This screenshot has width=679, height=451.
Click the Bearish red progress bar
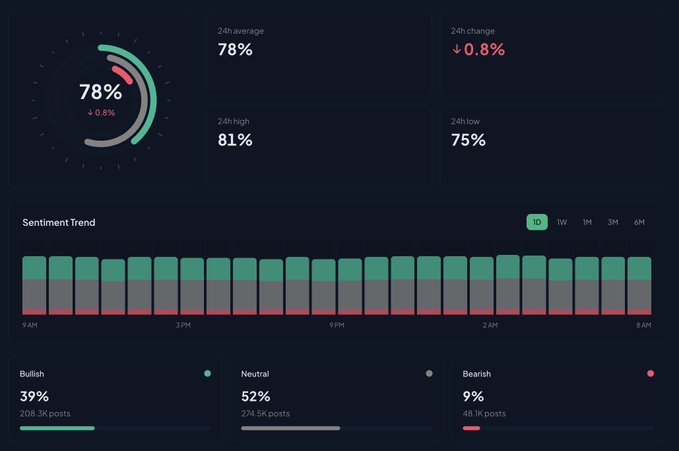point(471,428)
